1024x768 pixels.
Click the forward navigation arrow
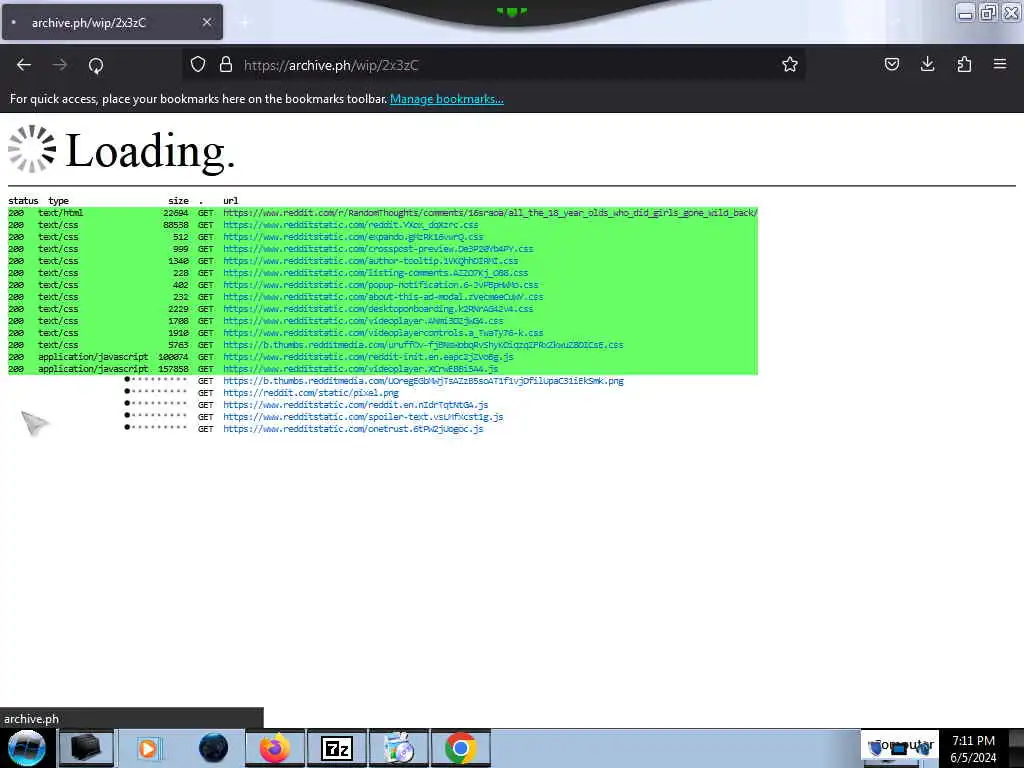coord(59,65)
